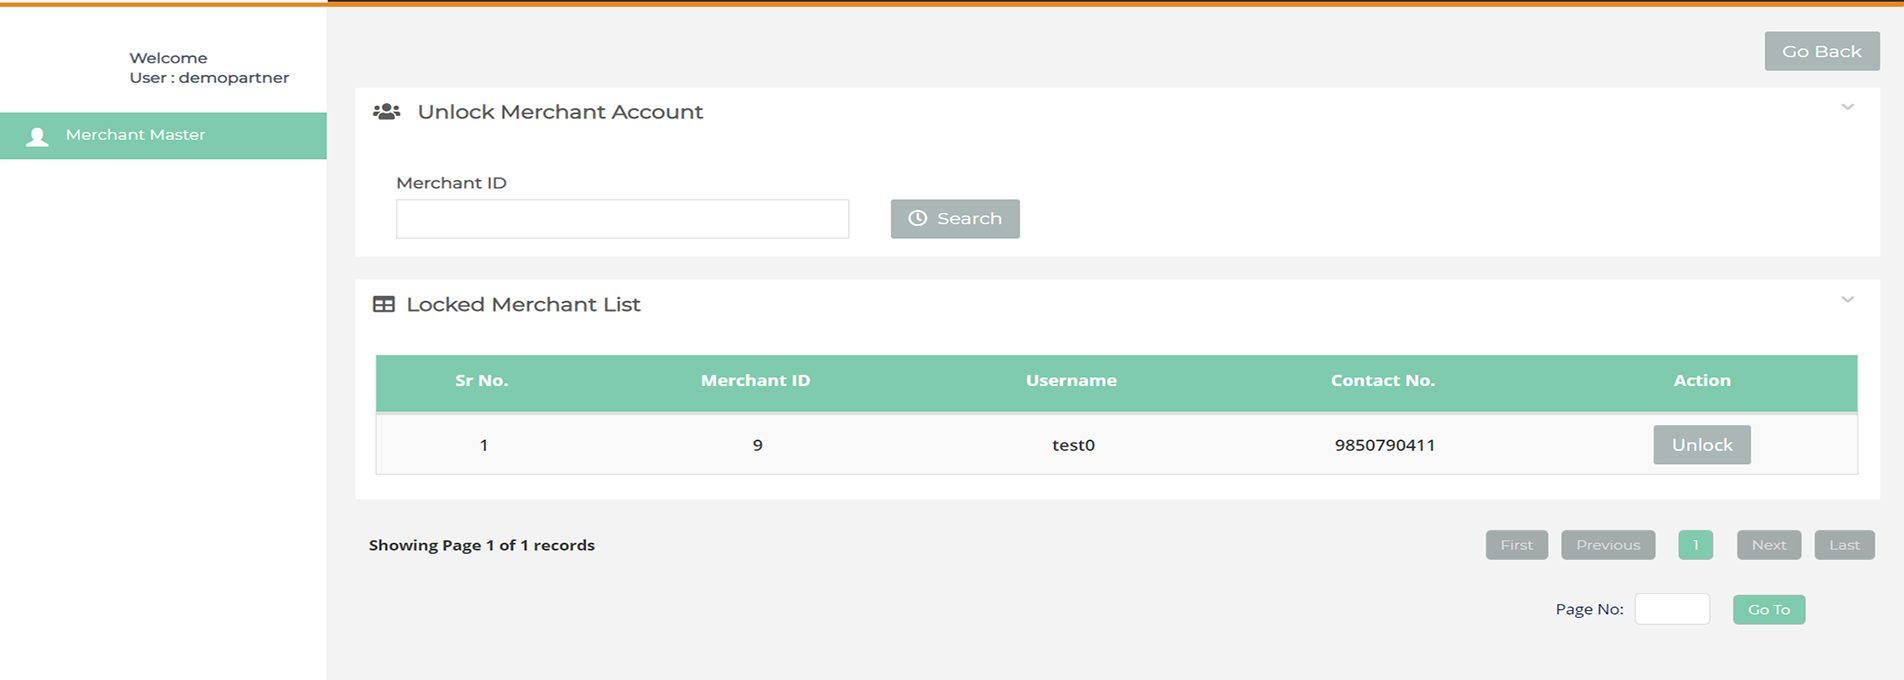The height and width of the screenshot is (680, 1904).
Task: Click the Contact No. column header
Action: pyautogui.click(x=1382, y=381)
